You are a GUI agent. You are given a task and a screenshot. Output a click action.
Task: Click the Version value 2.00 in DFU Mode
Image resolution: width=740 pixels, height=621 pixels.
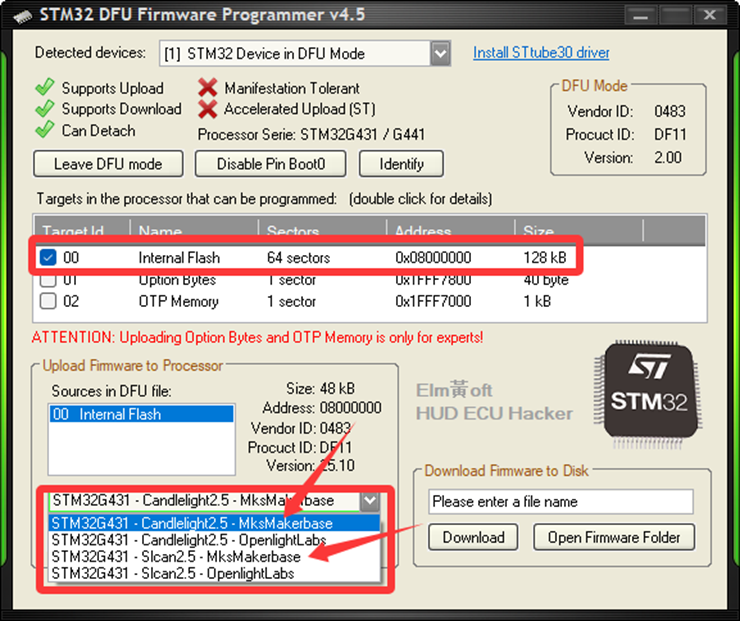point(668,157)
